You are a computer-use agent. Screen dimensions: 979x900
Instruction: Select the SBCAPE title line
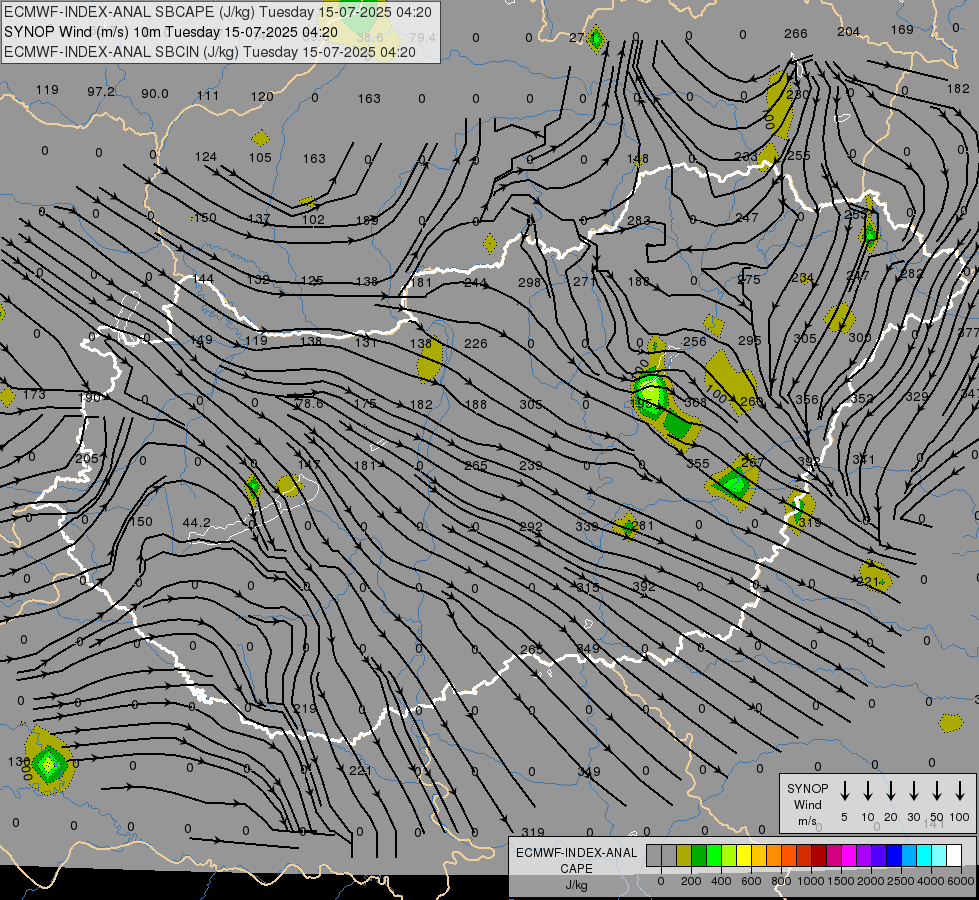(x=220, y=12)
